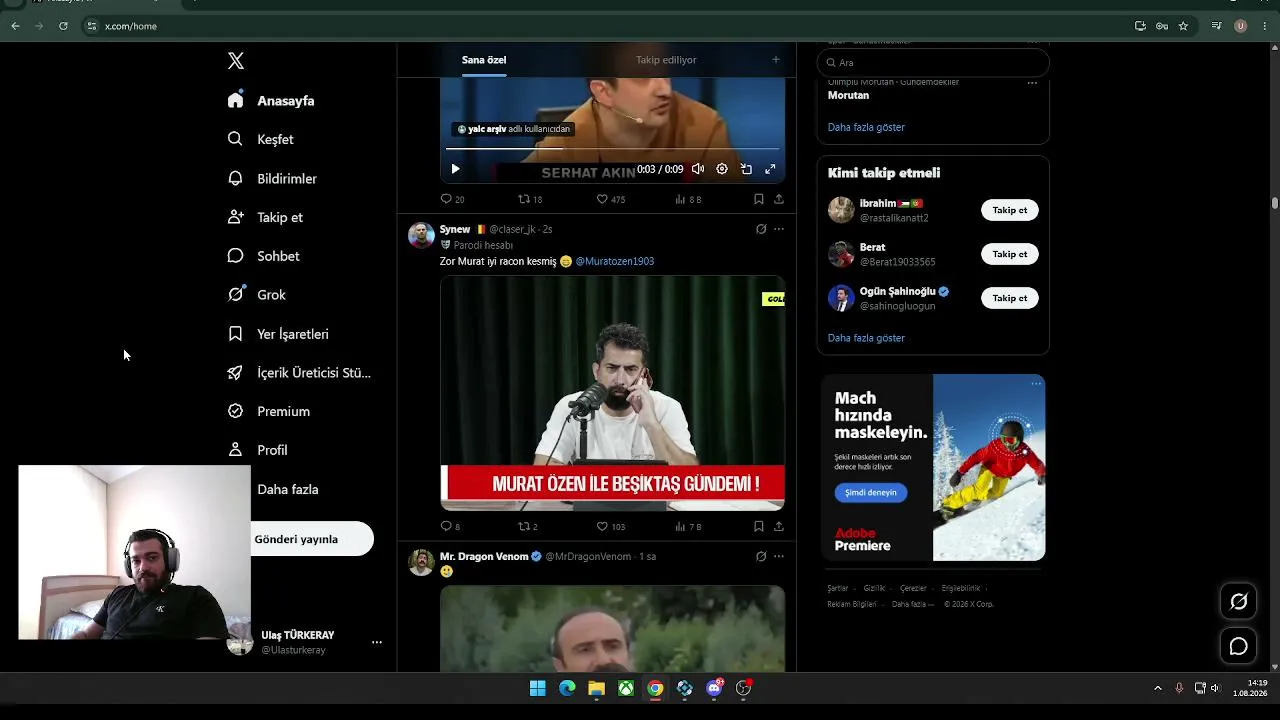Screen dimensions: 1280x720
Task: Launch Grok from the sidebar
Action: tap(256, 295)
